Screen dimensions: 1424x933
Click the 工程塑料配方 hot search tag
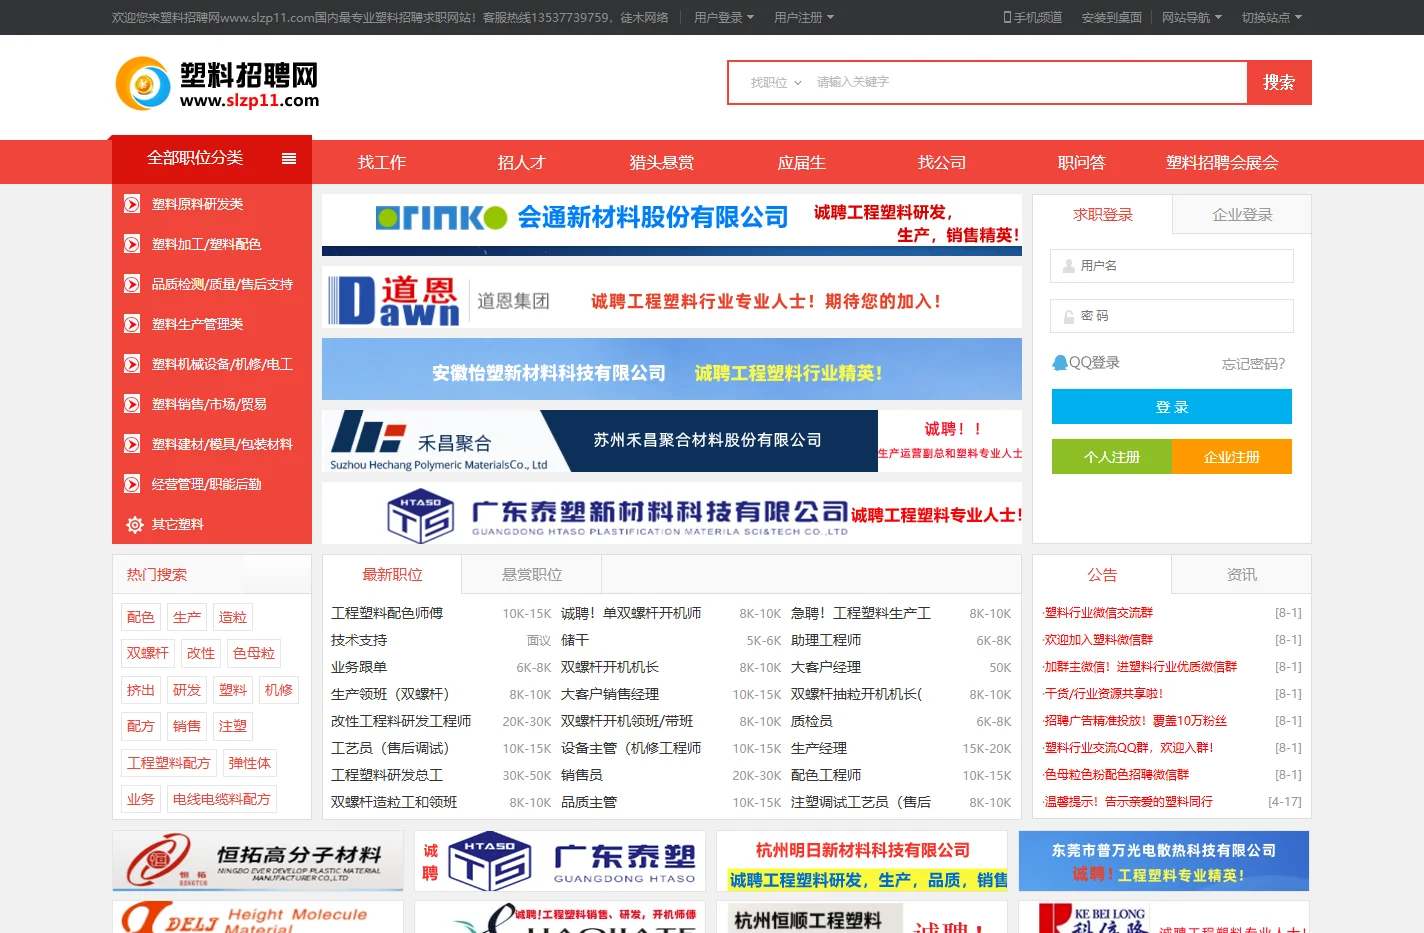tap(169, 763)
